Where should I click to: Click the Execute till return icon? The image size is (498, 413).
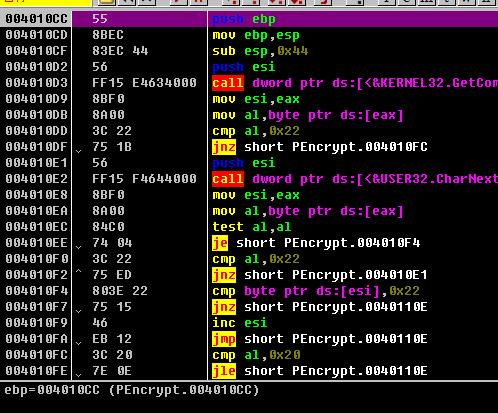pyautogui.click(x=324, y=2)
